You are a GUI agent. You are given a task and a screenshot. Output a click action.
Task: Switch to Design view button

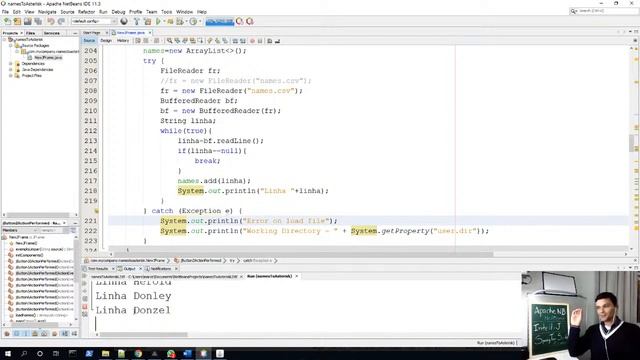106,41
